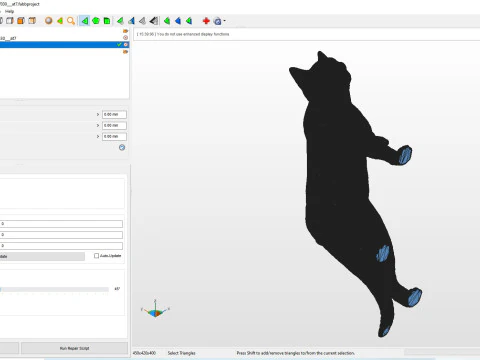The height and width of the screenshot is (360, 480).
Task: Click the red plus repair icon
Action: 206,21
